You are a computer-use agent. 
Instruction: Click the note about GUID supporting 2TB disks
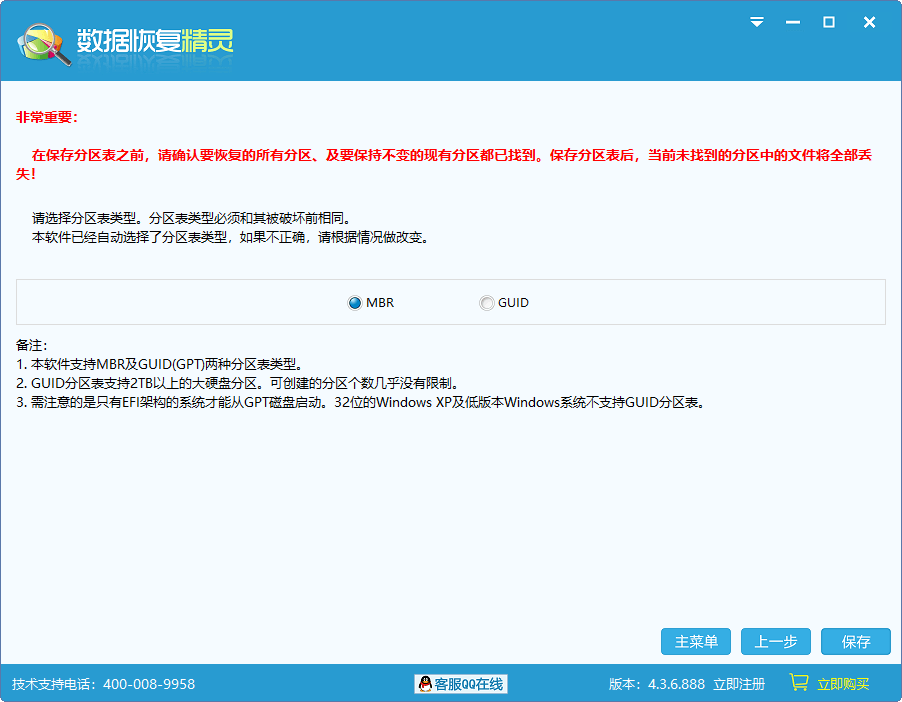[x=238, y=383]
